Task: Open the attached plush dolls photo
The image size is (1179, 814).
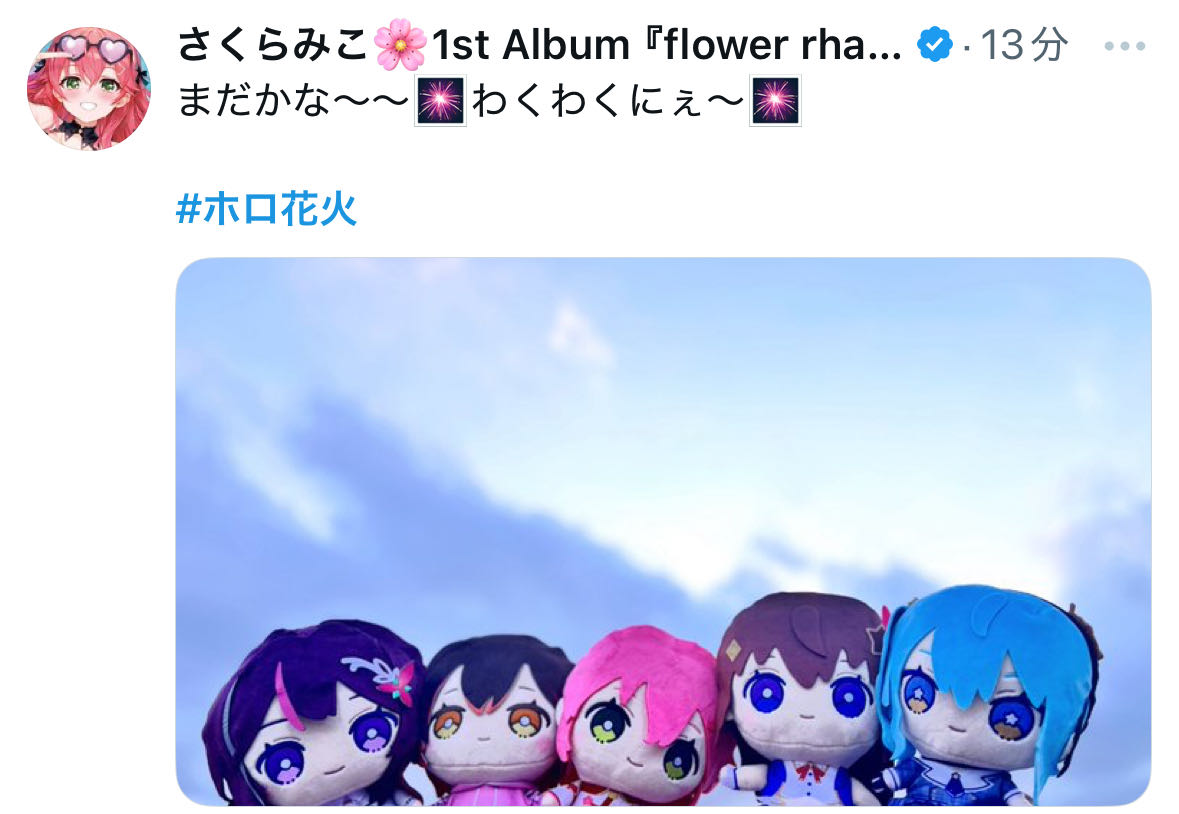Action: 663,531
